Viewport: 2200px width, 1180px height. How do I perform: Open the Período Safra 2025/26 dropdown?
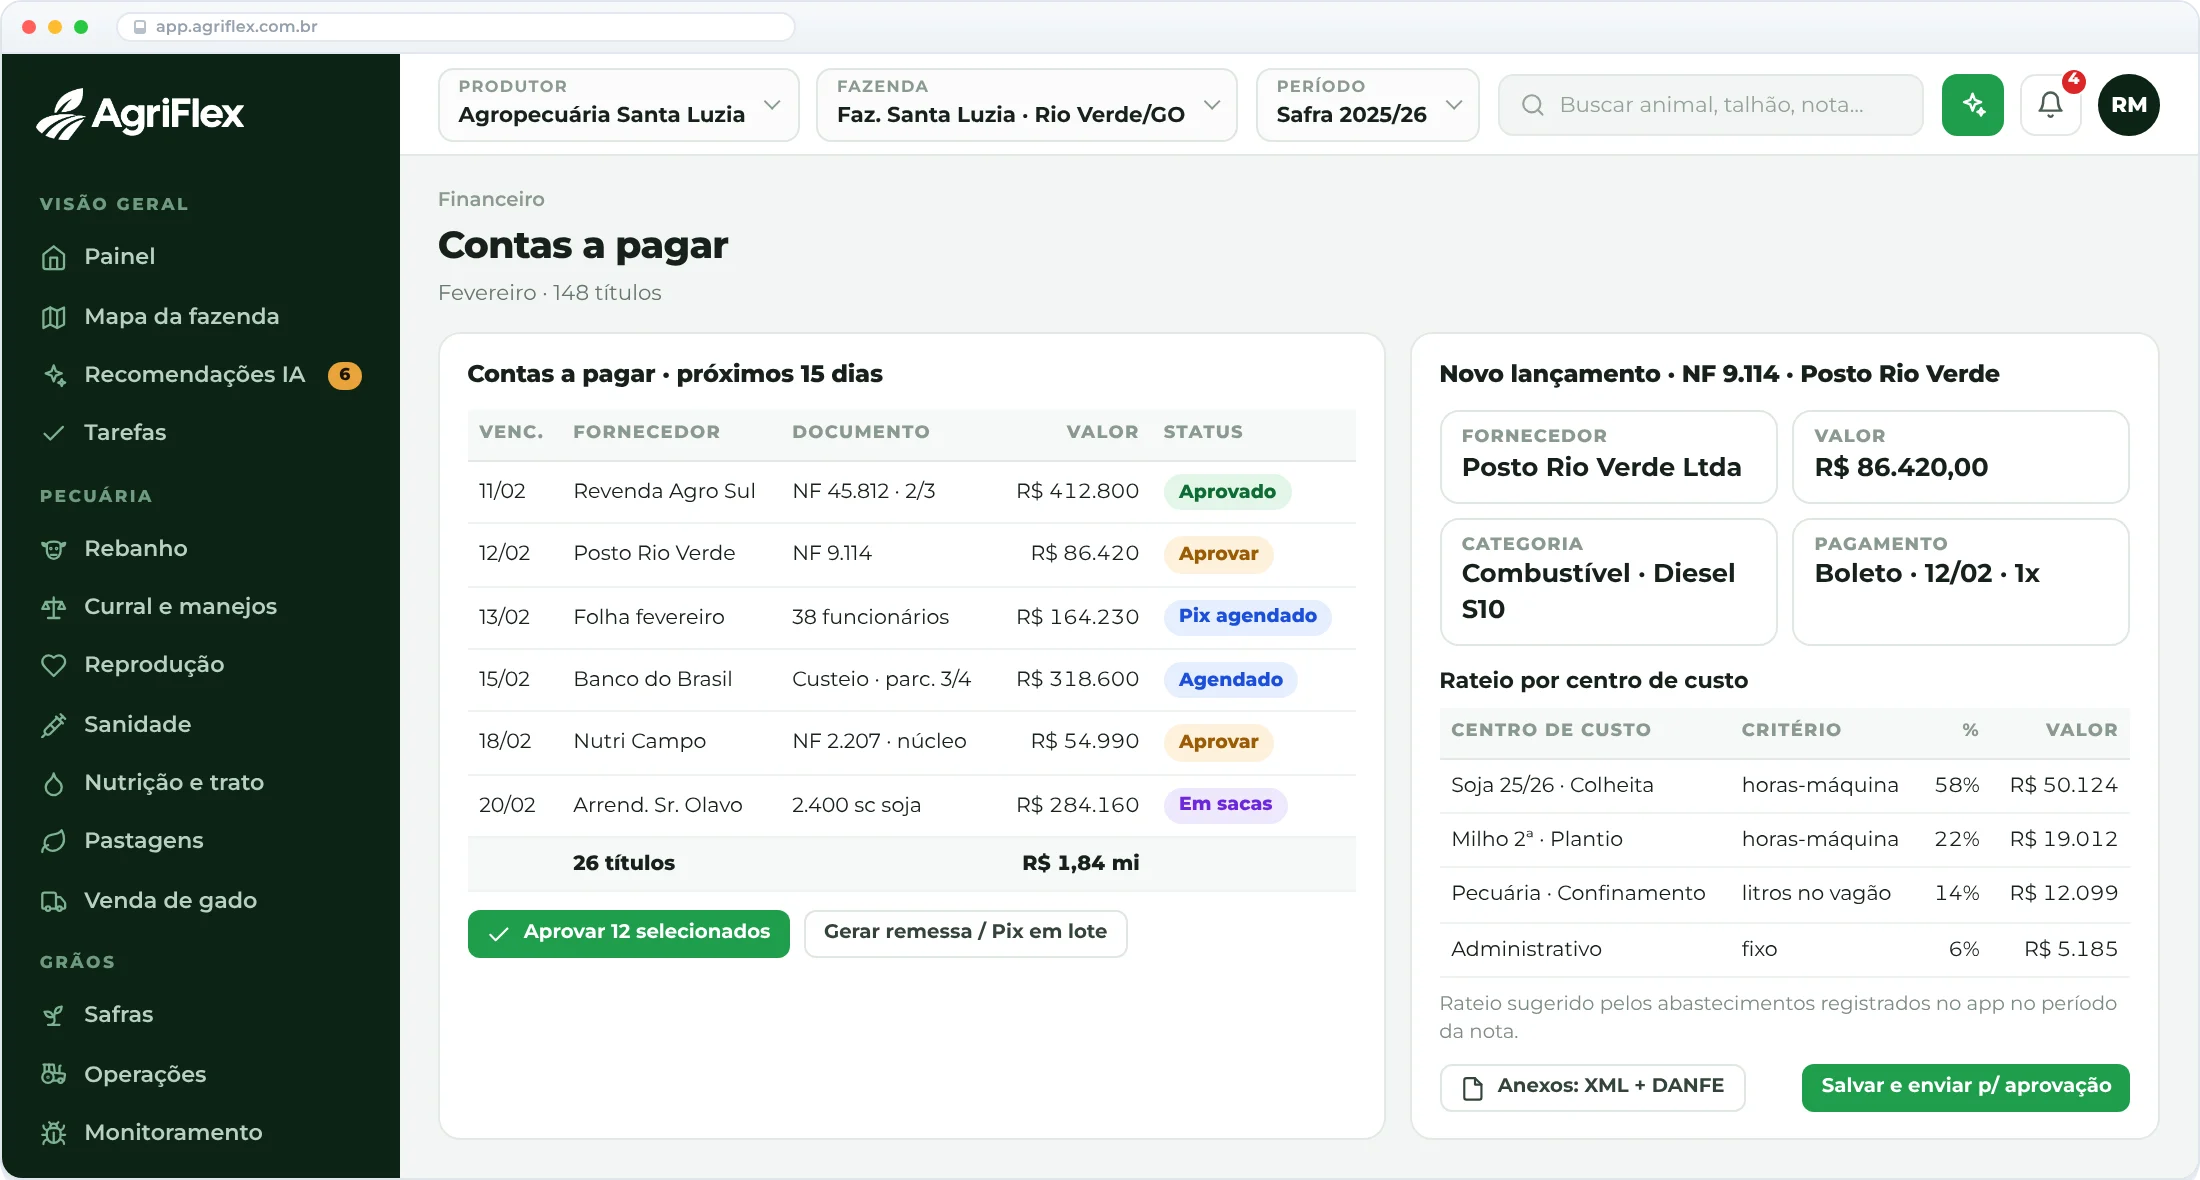[x=1367, y=105]
